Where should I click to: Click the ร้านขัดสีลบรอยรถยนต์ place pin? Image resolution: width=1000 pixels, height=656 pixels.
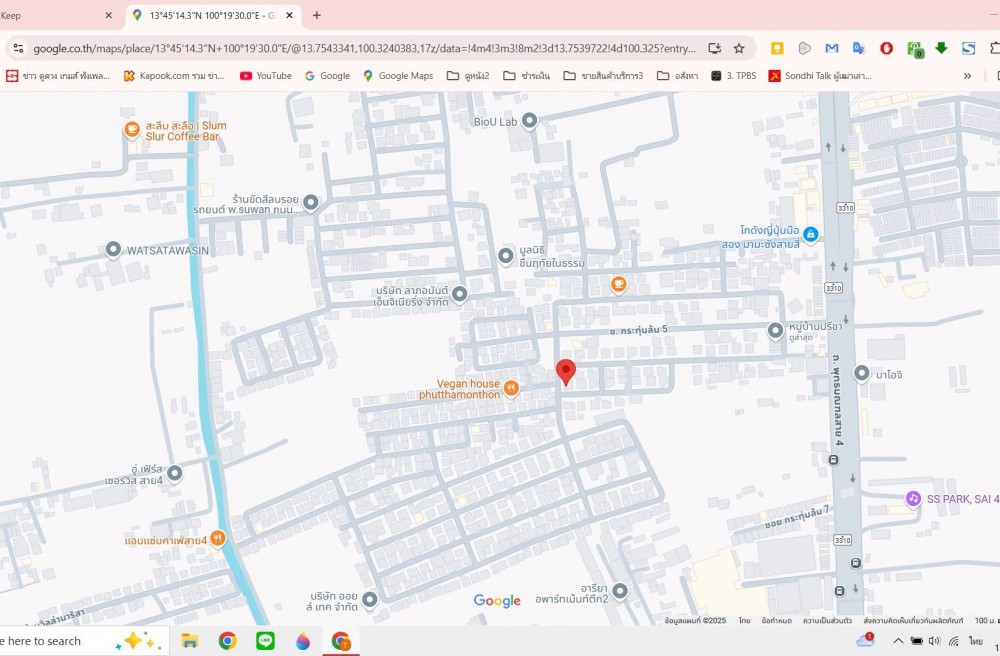click(x=311, y=202)
